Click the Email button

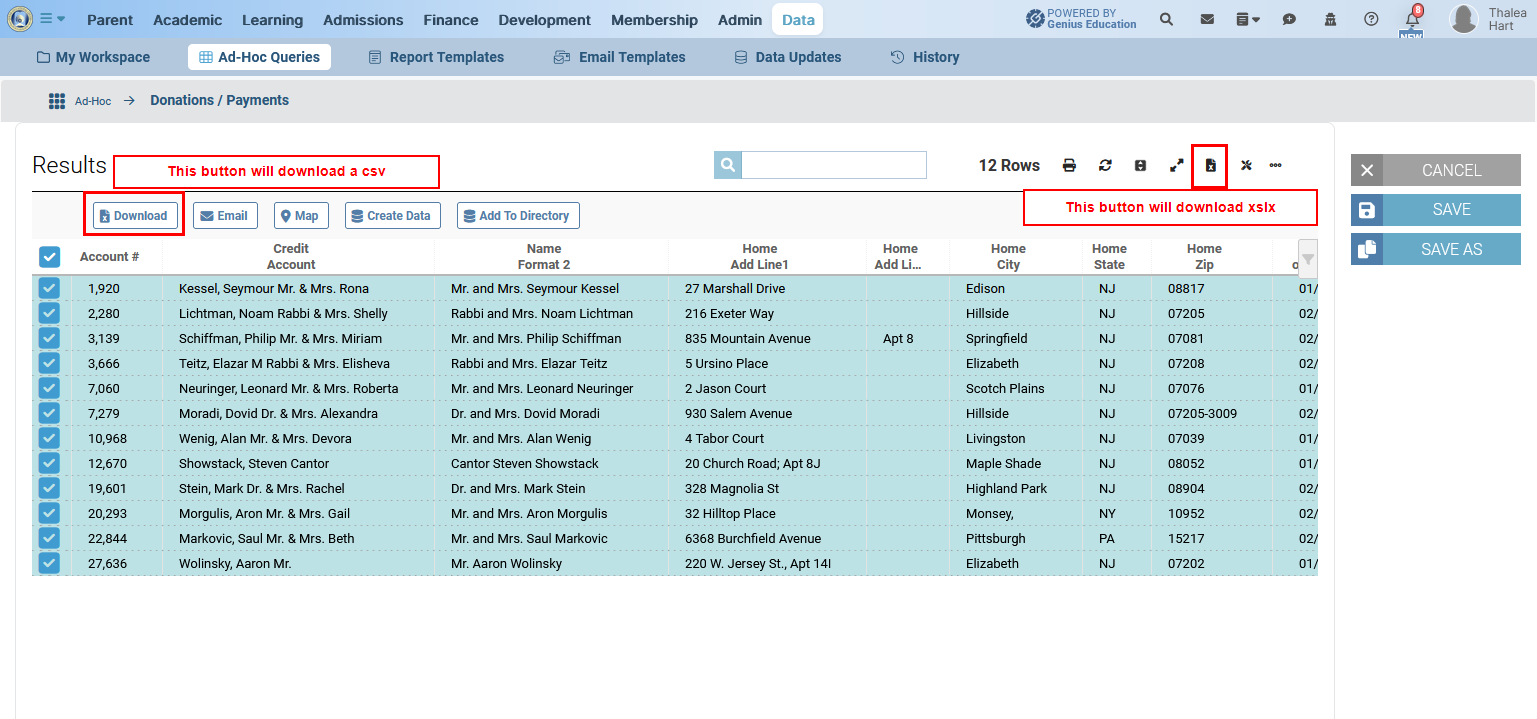coord(225,215)
